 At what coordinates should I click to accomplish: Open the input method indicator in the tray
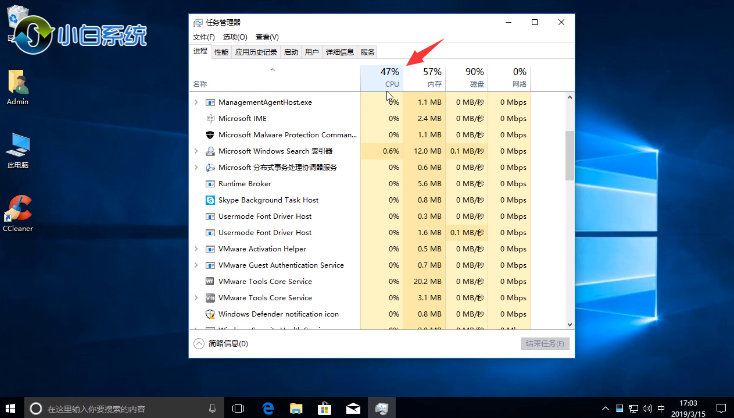[661, 408]
